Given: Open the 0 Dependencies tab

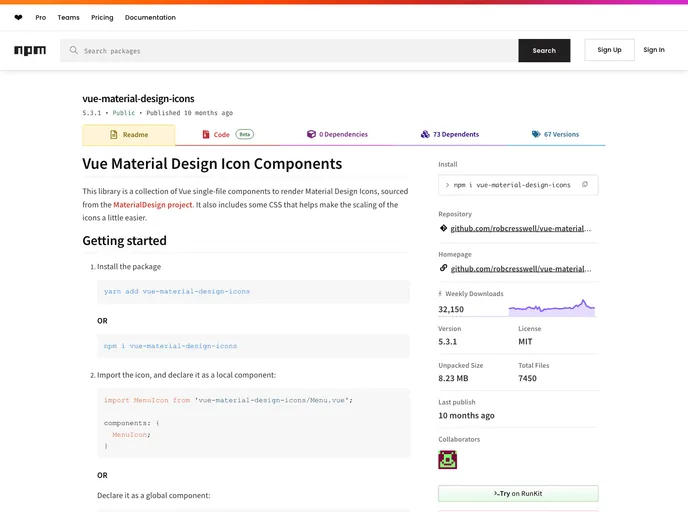Looking at the screenshot, I should (337, 134).
